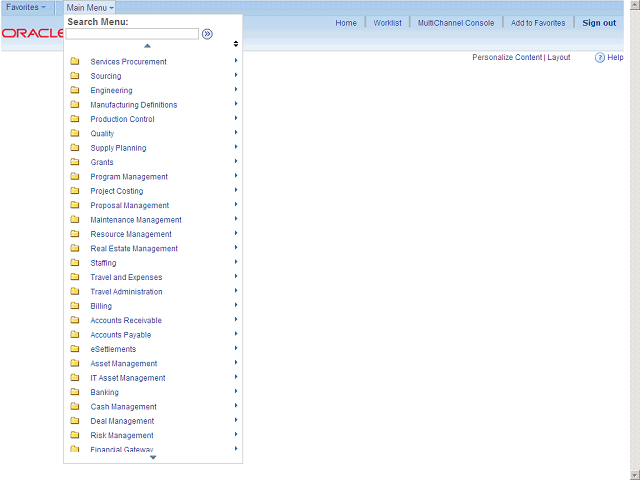The height and width of the screenshot is (480, 640).
Task: Expand the Accounts Payable submenu arrow
Action: click(236, 334)
